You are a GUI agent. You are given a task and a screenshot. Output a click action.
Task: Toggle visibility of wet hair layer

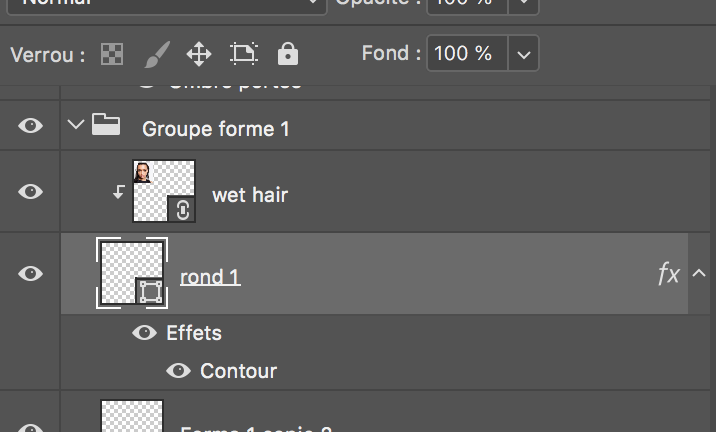point(31,192)
